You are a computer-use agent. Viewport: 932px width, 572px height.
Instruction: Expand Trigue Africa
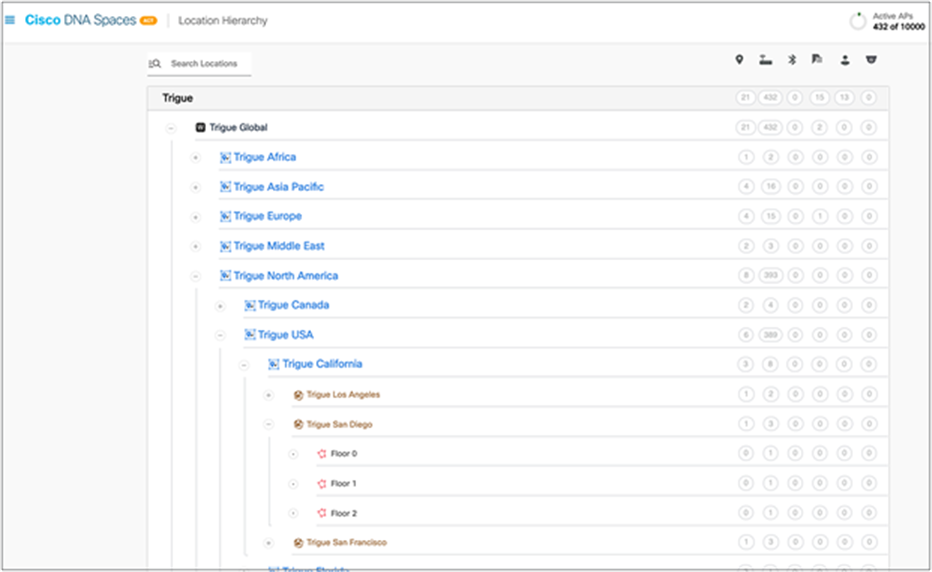point(196,158)
